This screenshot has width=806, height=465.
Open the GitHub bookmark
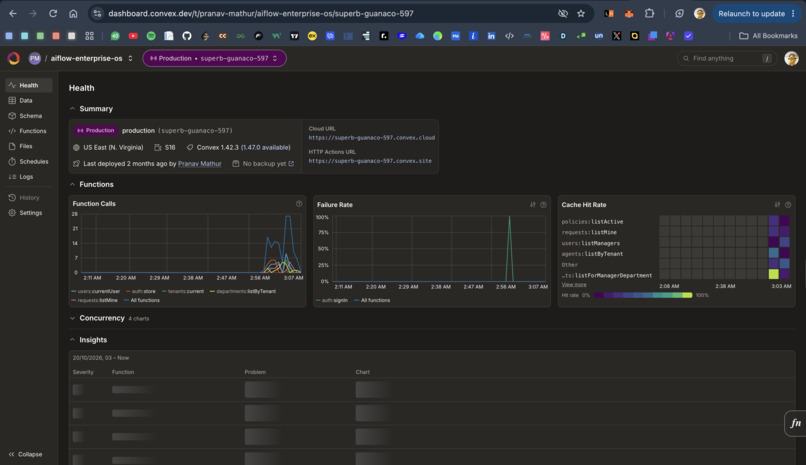point(187,36)
